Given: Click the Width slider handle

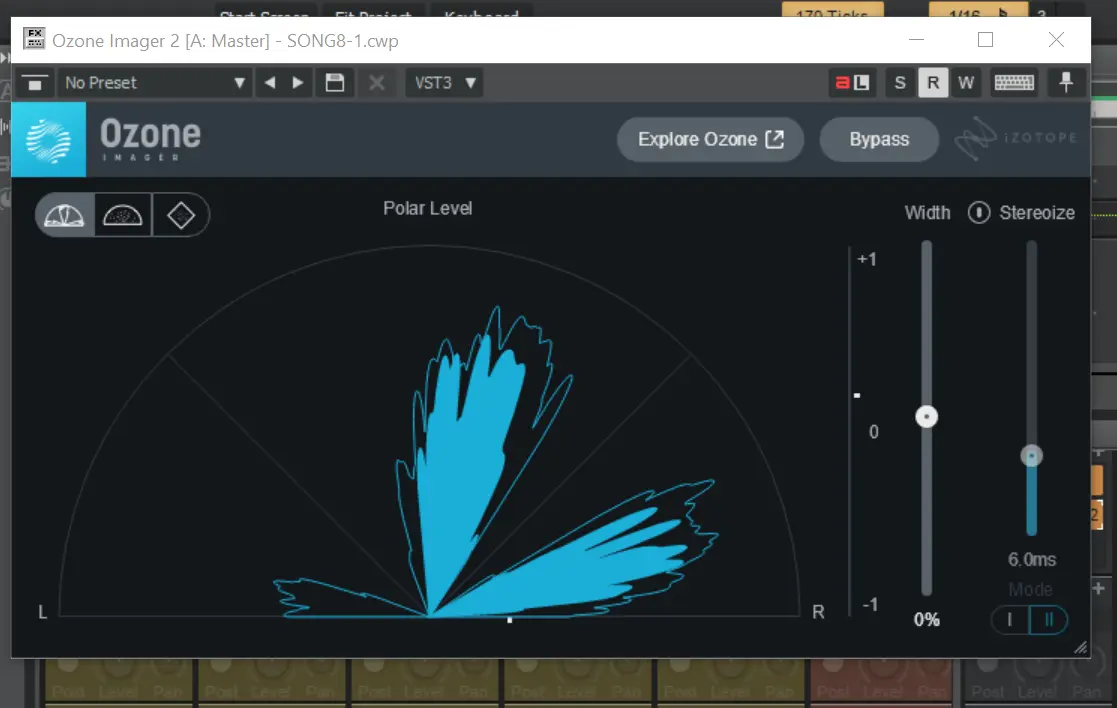Looking at the screenshot, I should point(927,416).
